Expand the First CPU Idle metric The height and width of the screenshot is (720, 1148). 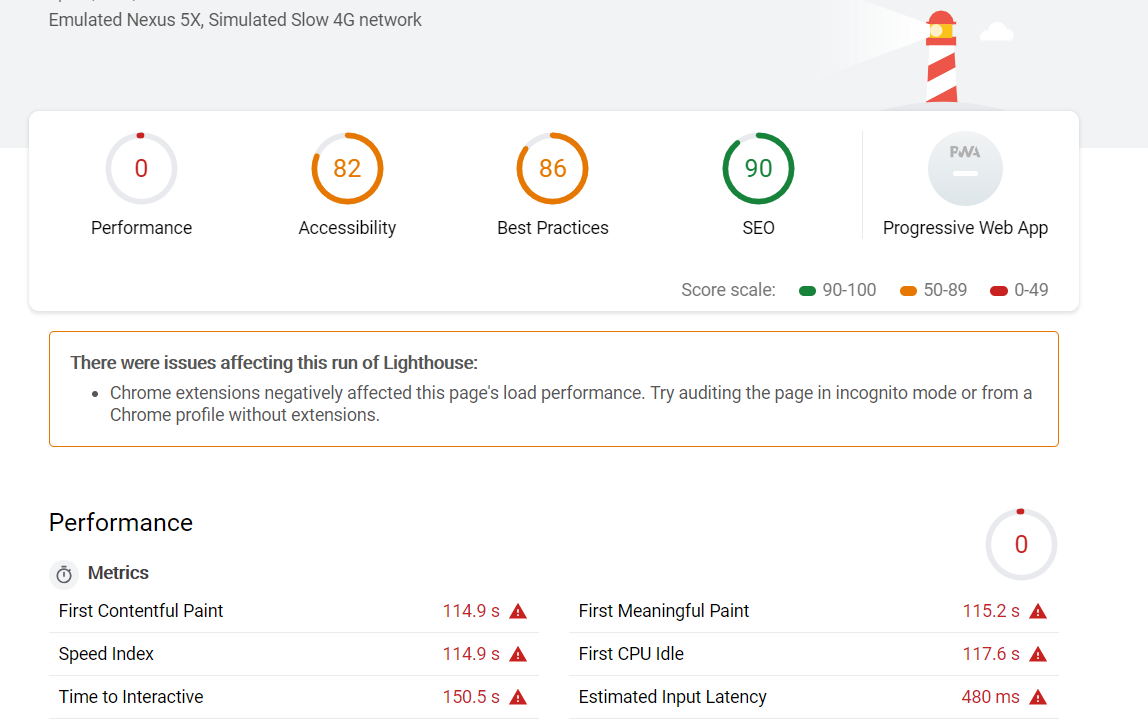813,654
